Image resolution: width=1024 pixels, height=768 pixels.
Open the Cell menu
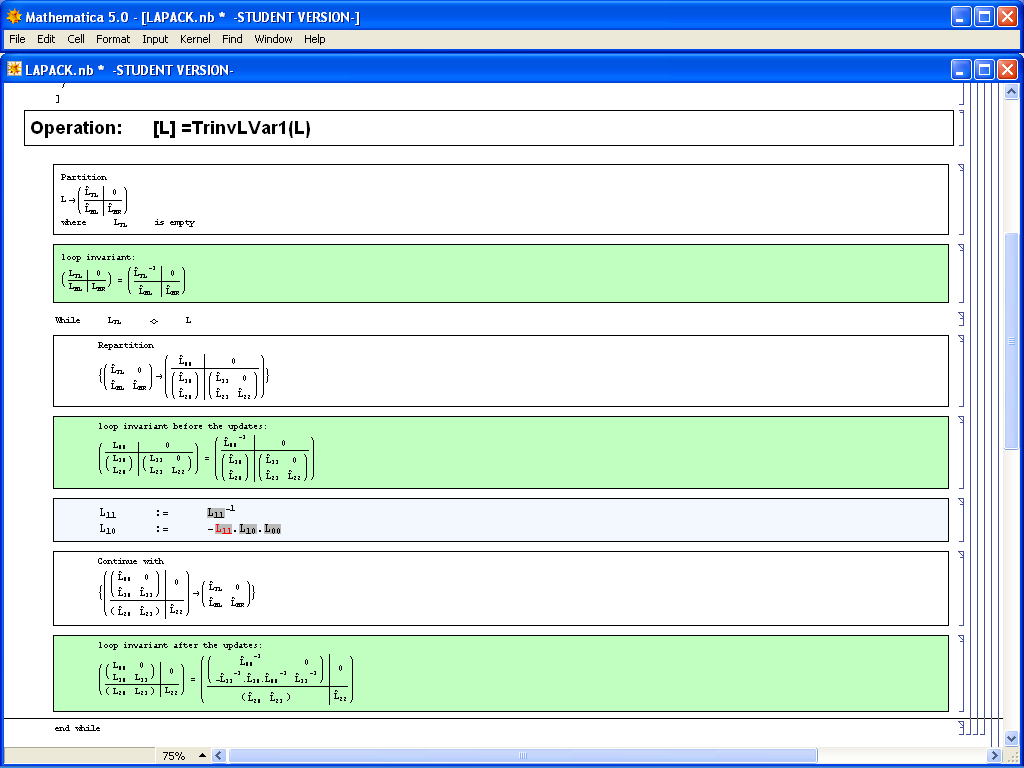[x=76, y=39]
